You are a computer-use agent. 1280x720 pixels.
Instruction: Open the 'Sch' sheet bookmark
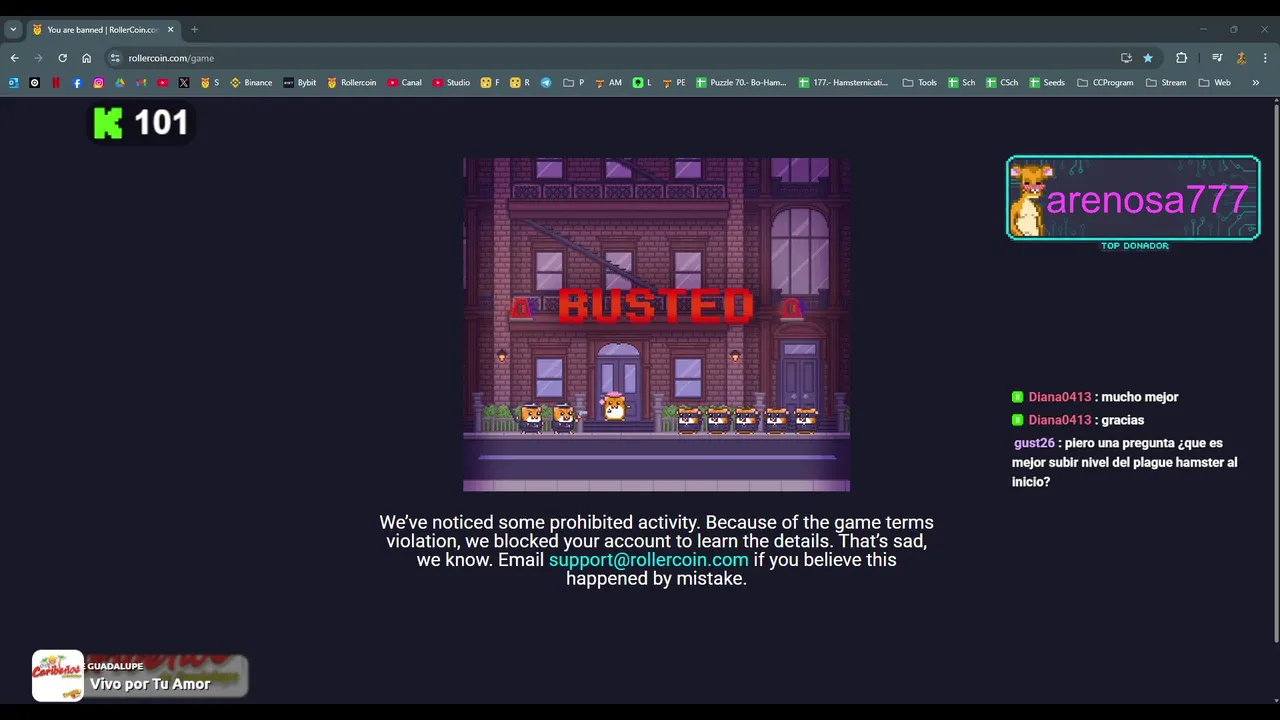click(x=962, y=83)
